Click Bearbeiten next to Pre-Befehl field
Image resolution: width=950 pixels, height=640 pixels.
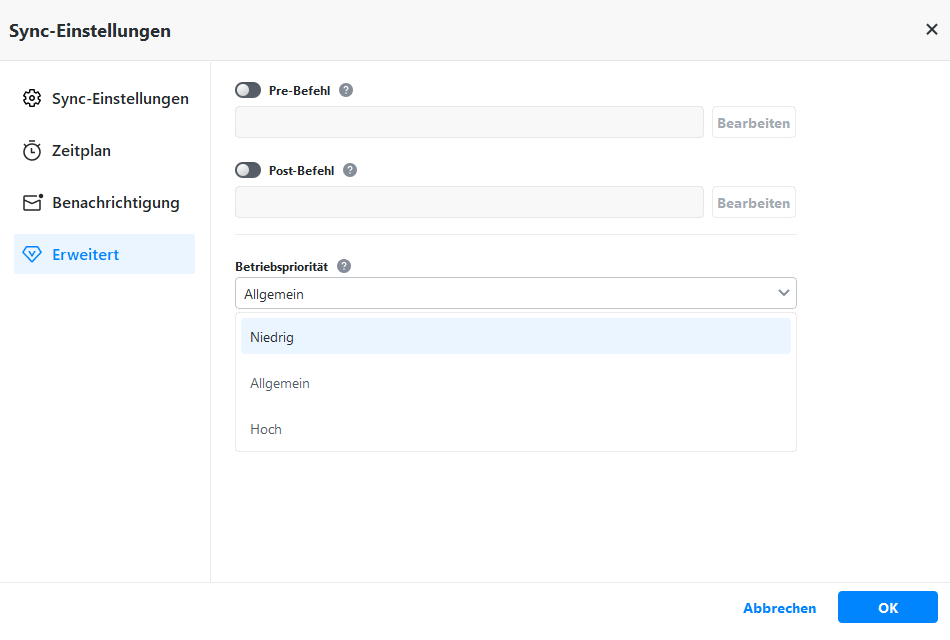tap(753, 123)
